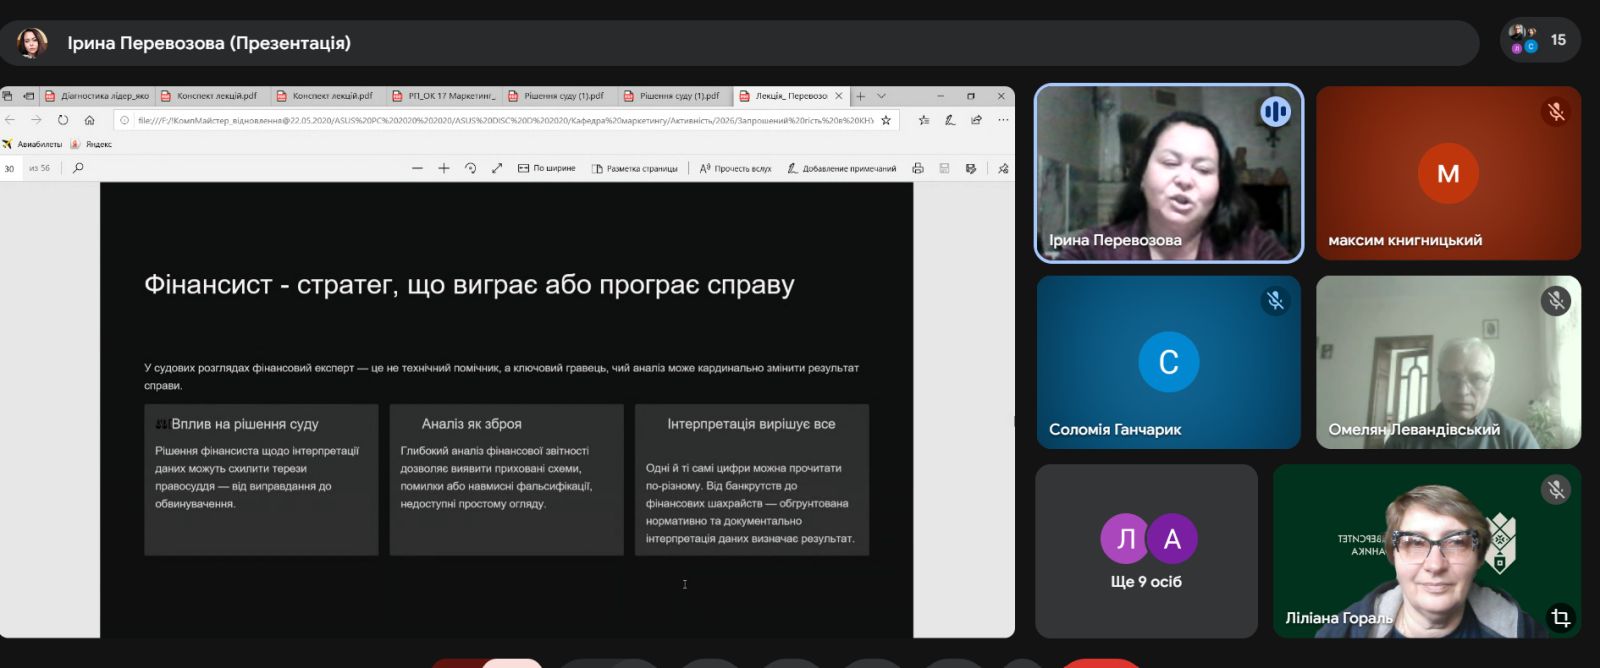Click muted mic on Омелян Левандівський tile
Screen dimensions: 1600x668
click(x=1556, y=300)
